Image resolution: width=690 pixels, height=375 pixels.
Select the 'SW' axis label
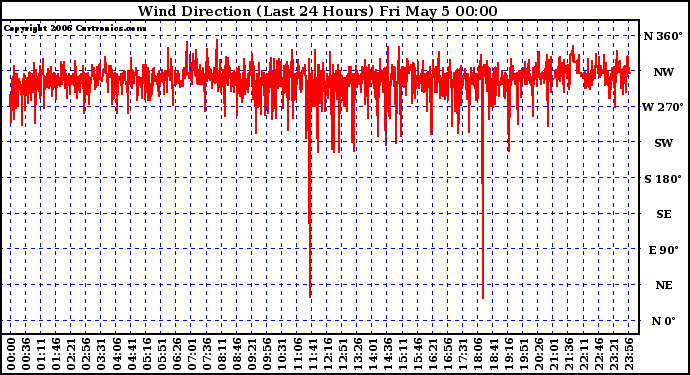tap(663, 143)
